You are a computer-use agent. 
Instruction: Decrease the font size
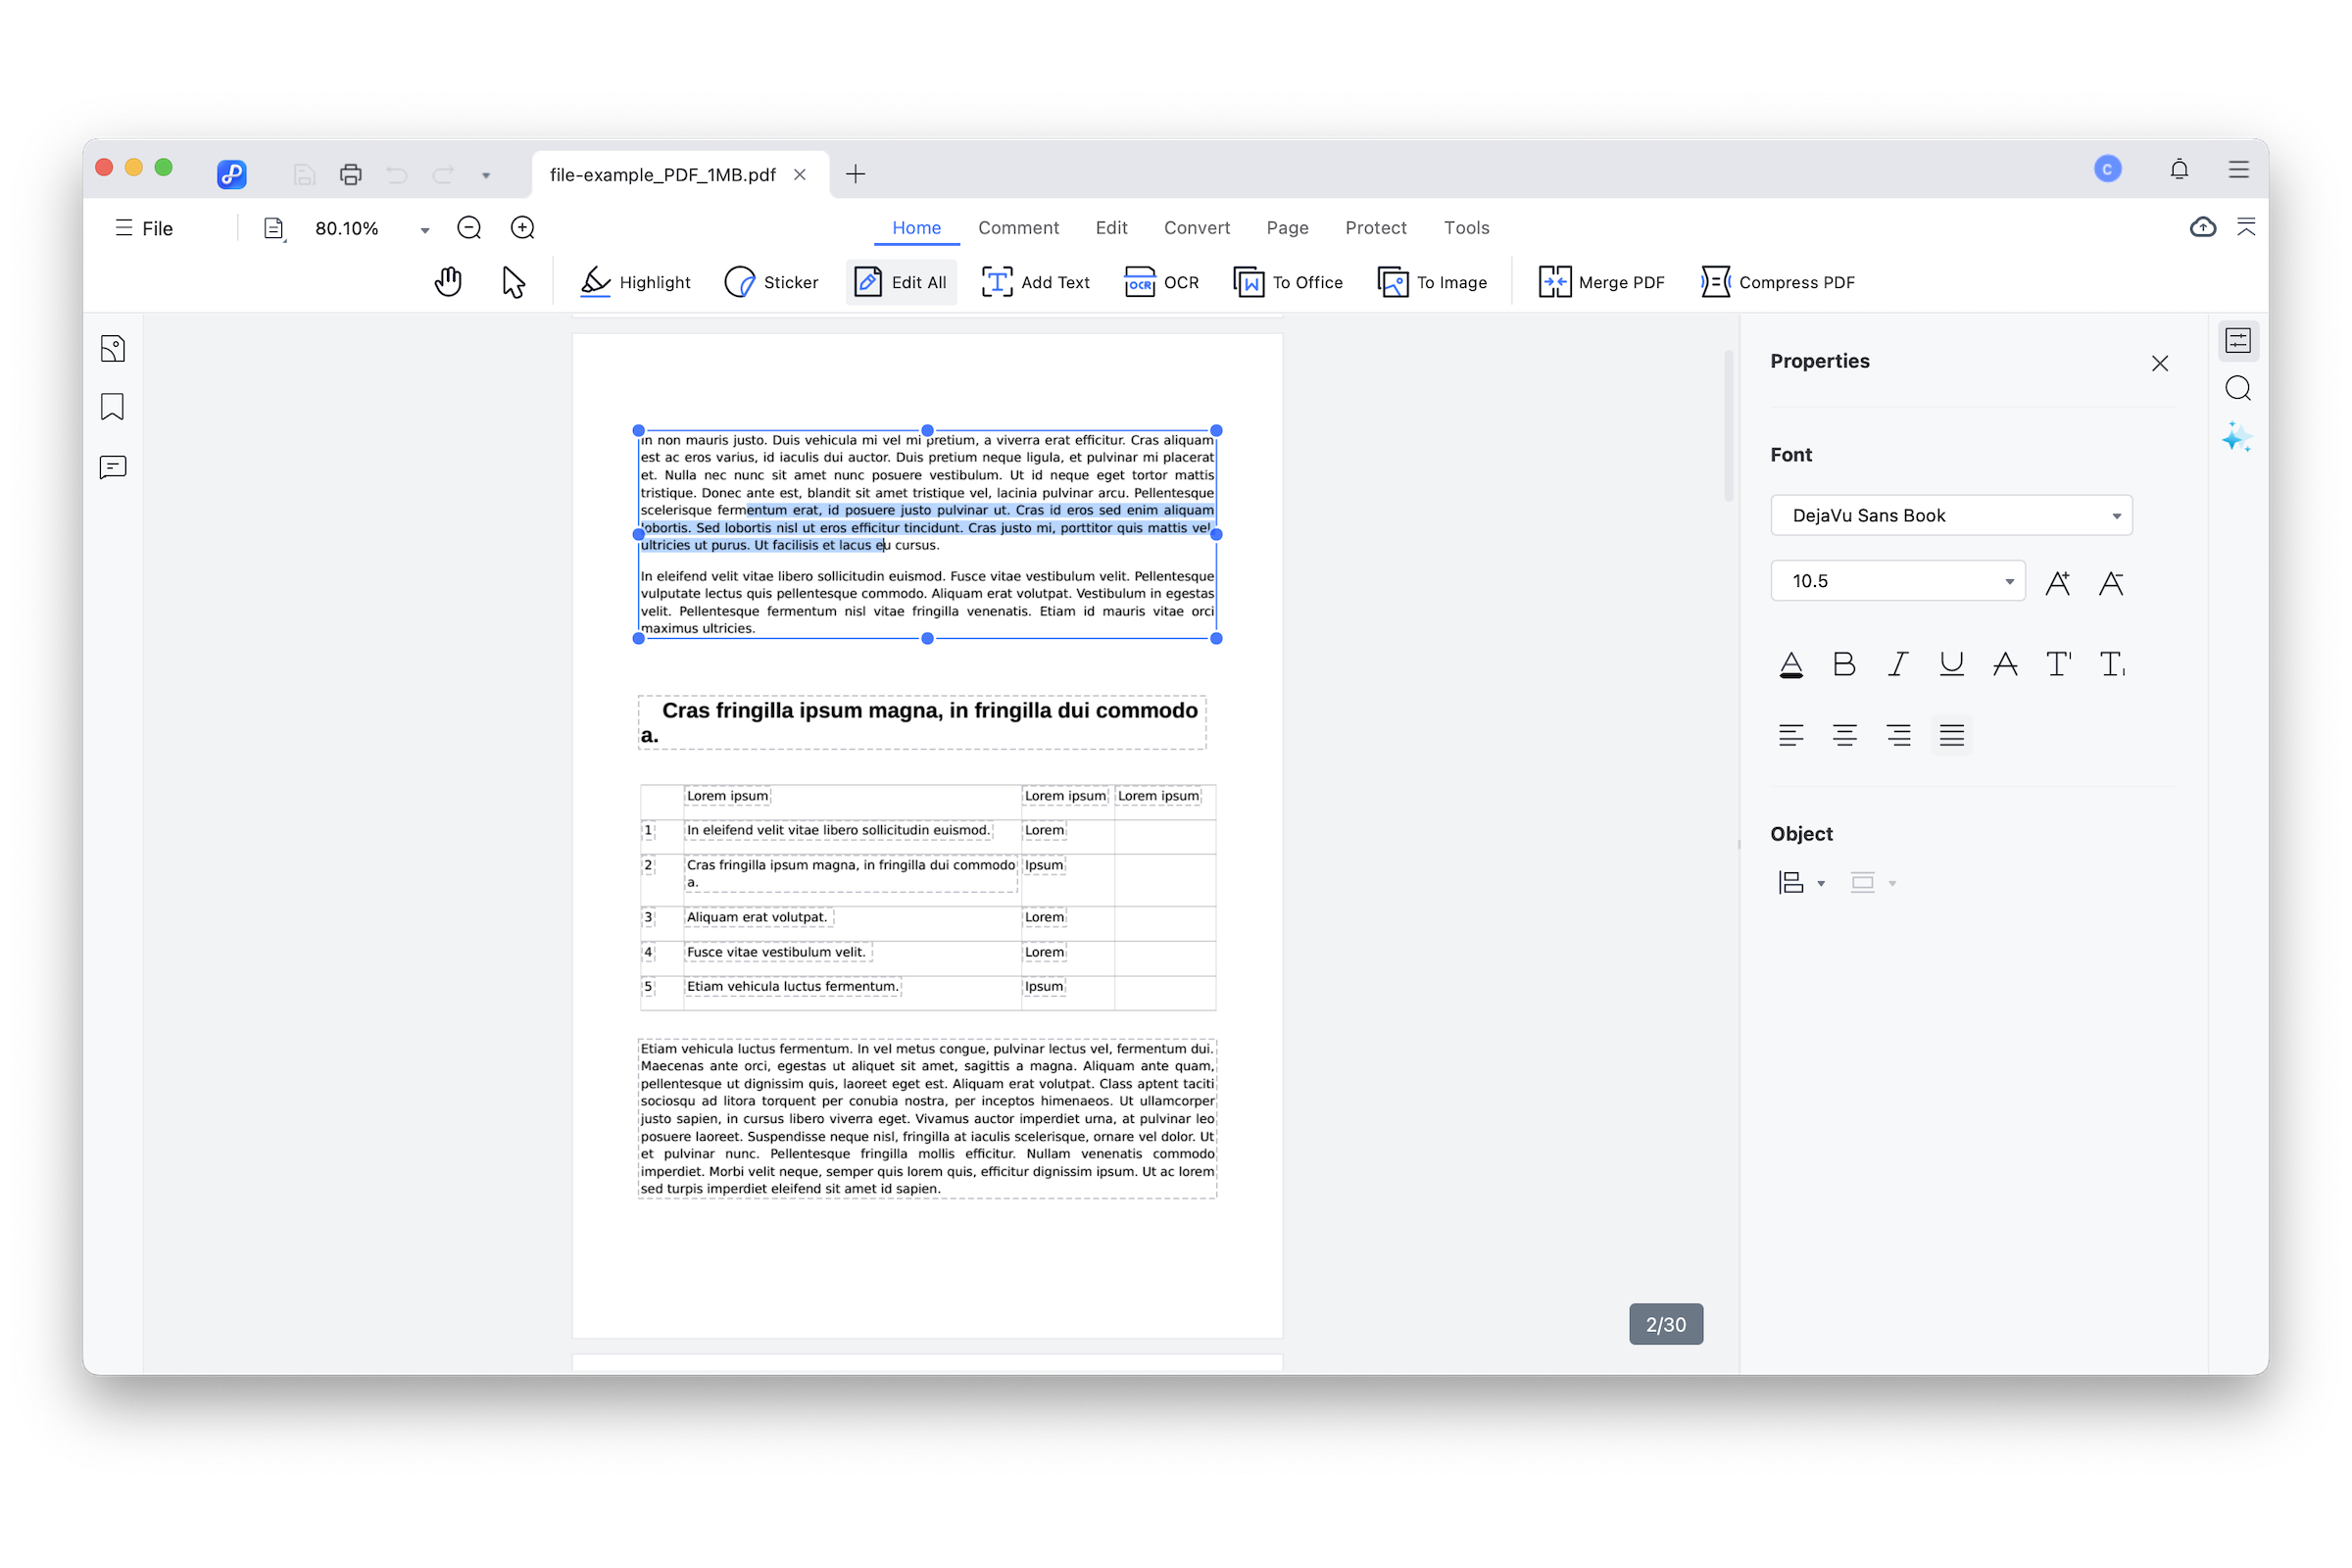point(2111,583)
